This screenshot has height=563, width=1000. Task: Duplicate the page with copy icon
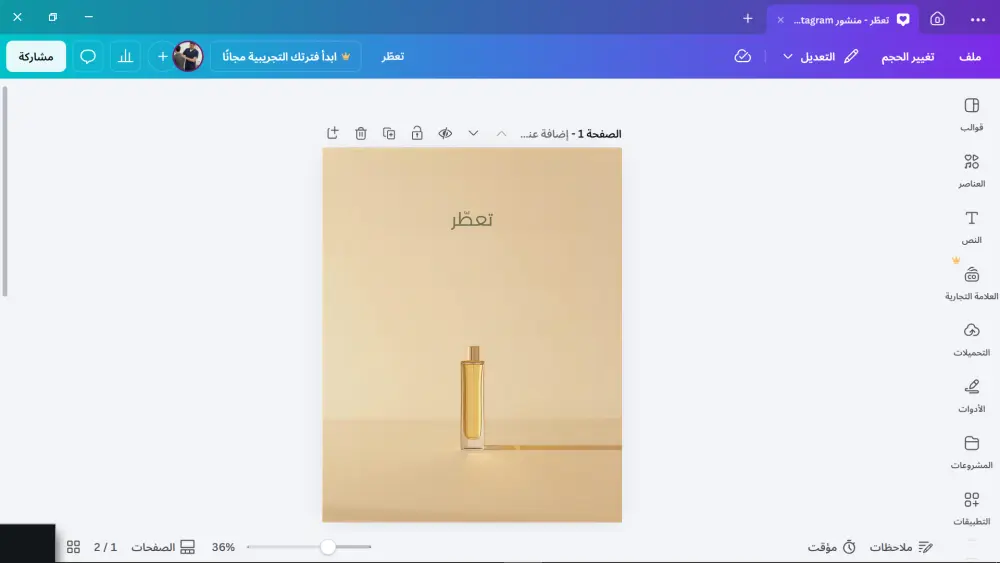pos(389,133)
